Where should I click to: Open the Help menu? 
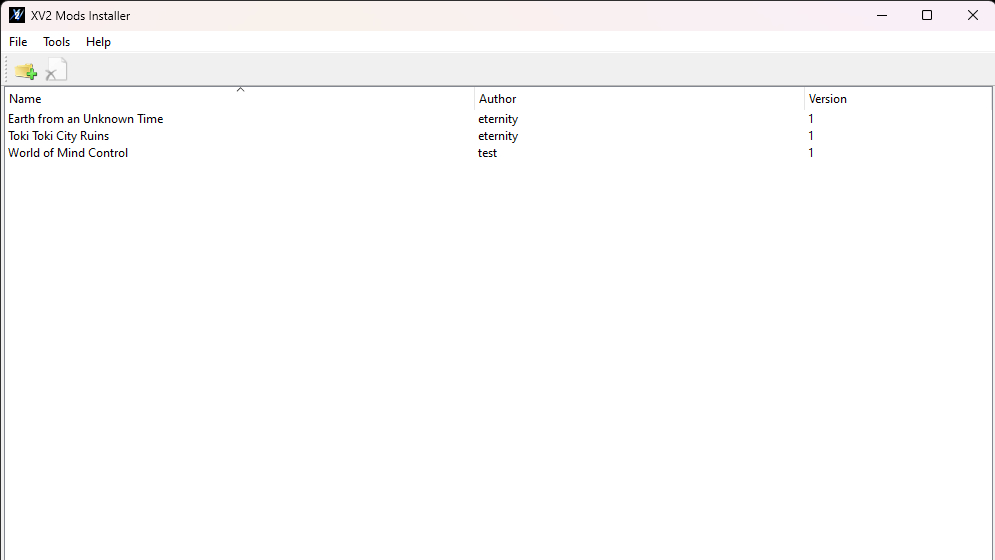click(x=98, y=42)
